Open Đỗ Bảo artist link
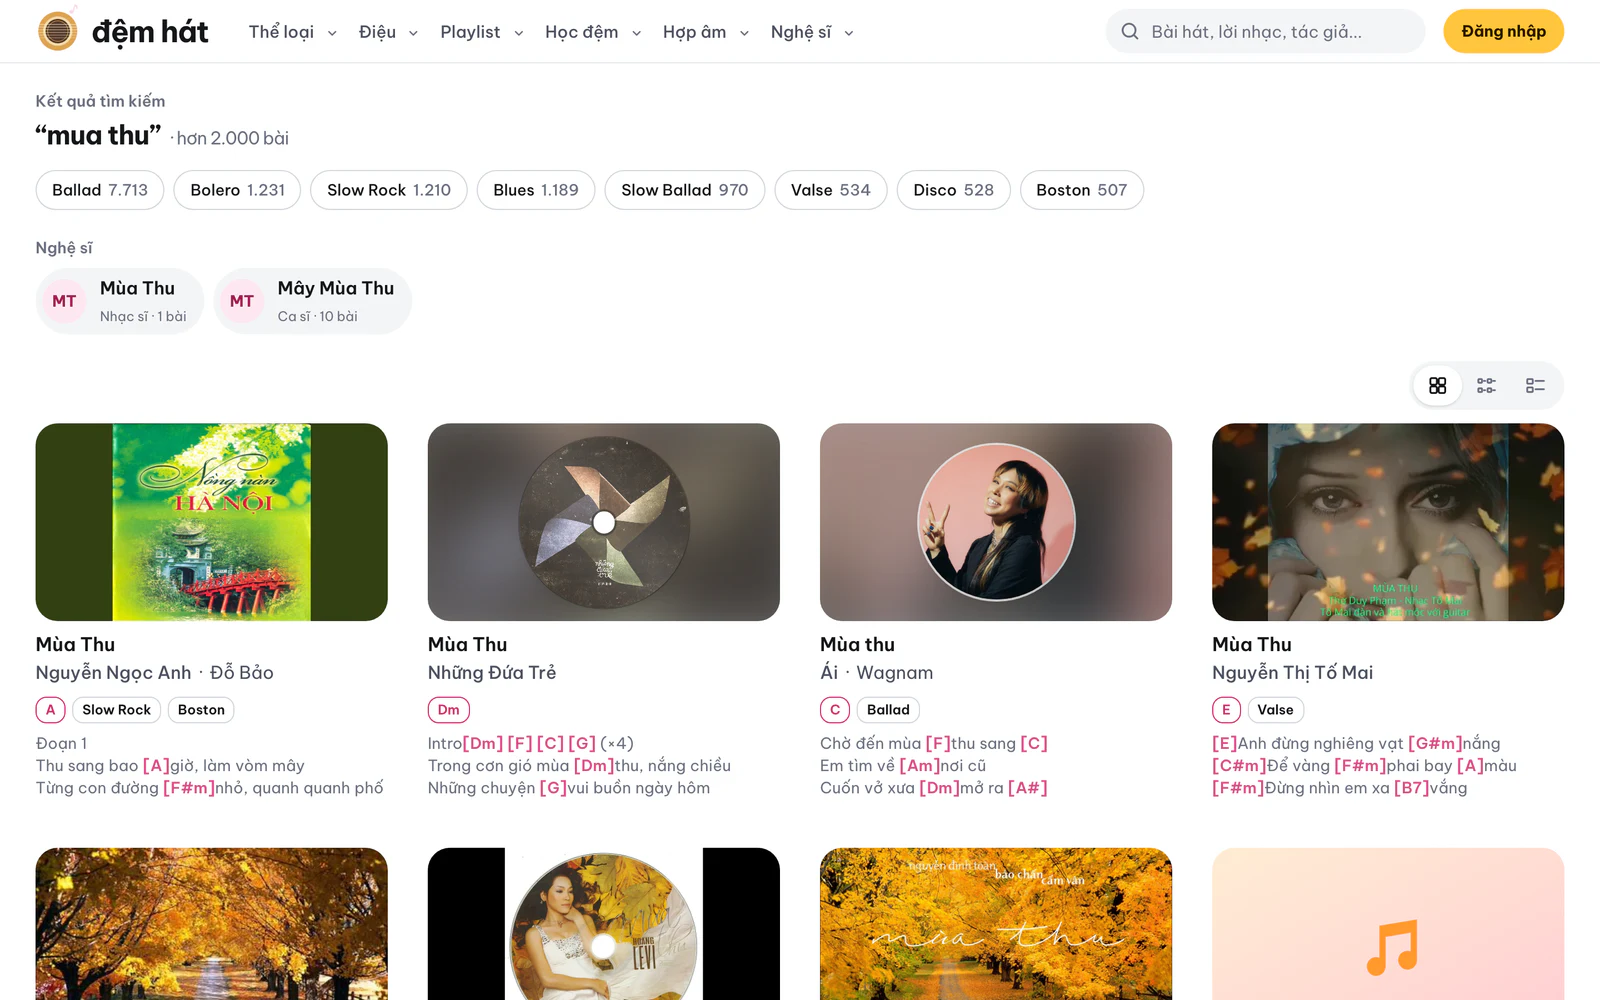Viewport: 1600px width, 1000px height. tap(242, 673)
